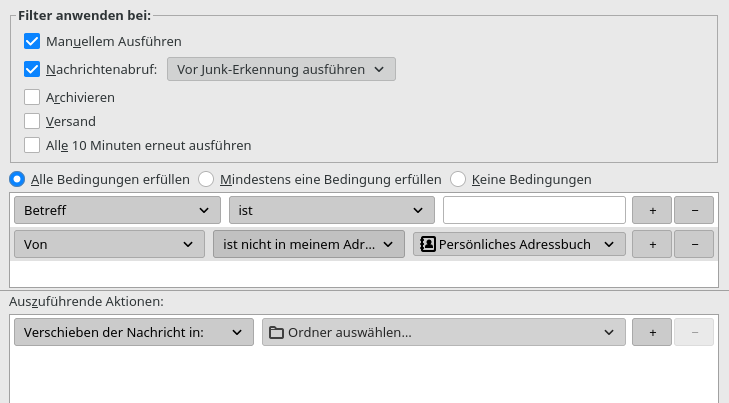729x403 pixels.
Task: Click the plus button in the Von row
Action: [652, 244]
